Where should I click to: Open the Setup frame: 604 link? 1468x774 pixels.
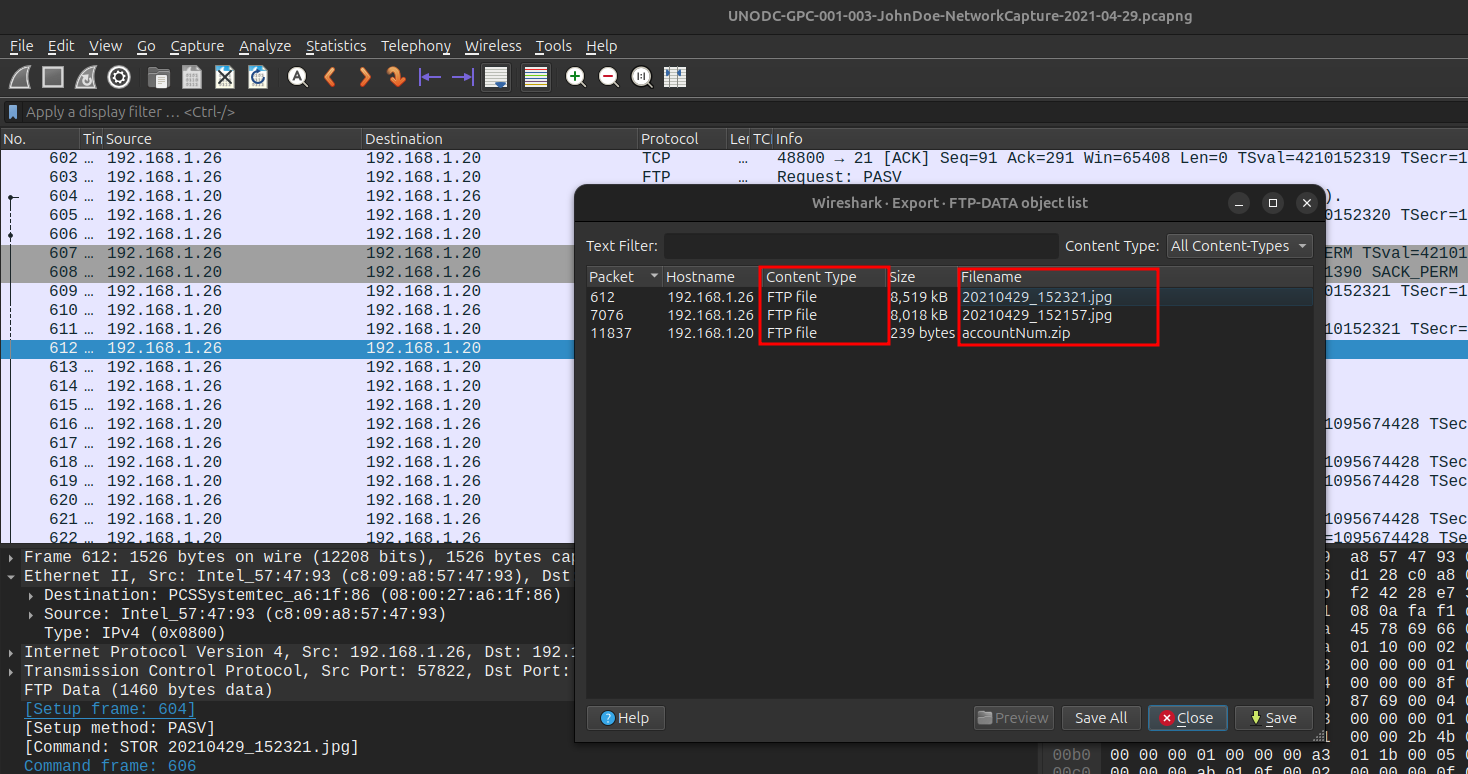point(110,709)
